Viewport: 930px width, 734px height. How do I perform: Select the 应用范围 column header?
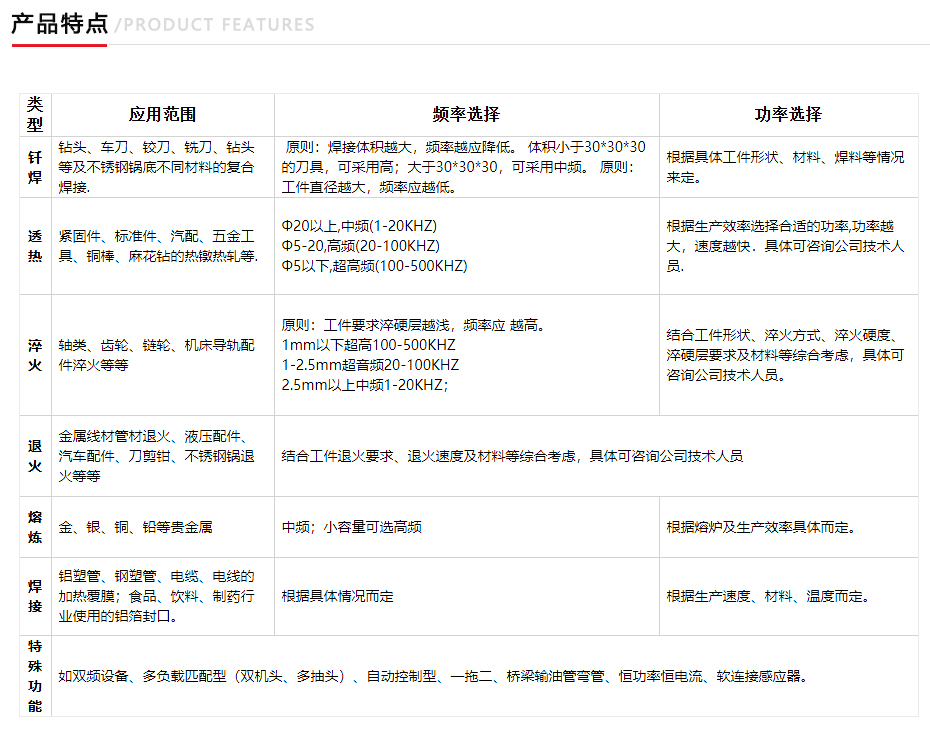tap(162, 115)
